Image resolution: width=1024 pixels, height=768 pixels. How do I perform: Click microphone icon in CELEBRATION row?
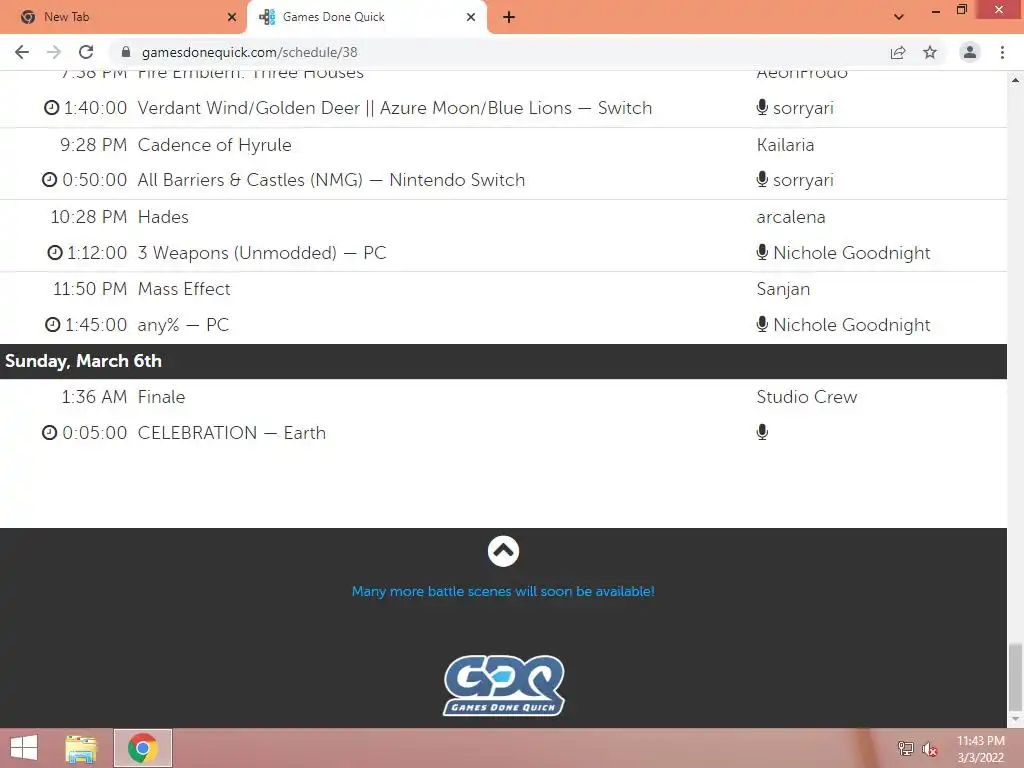[761, 432]
